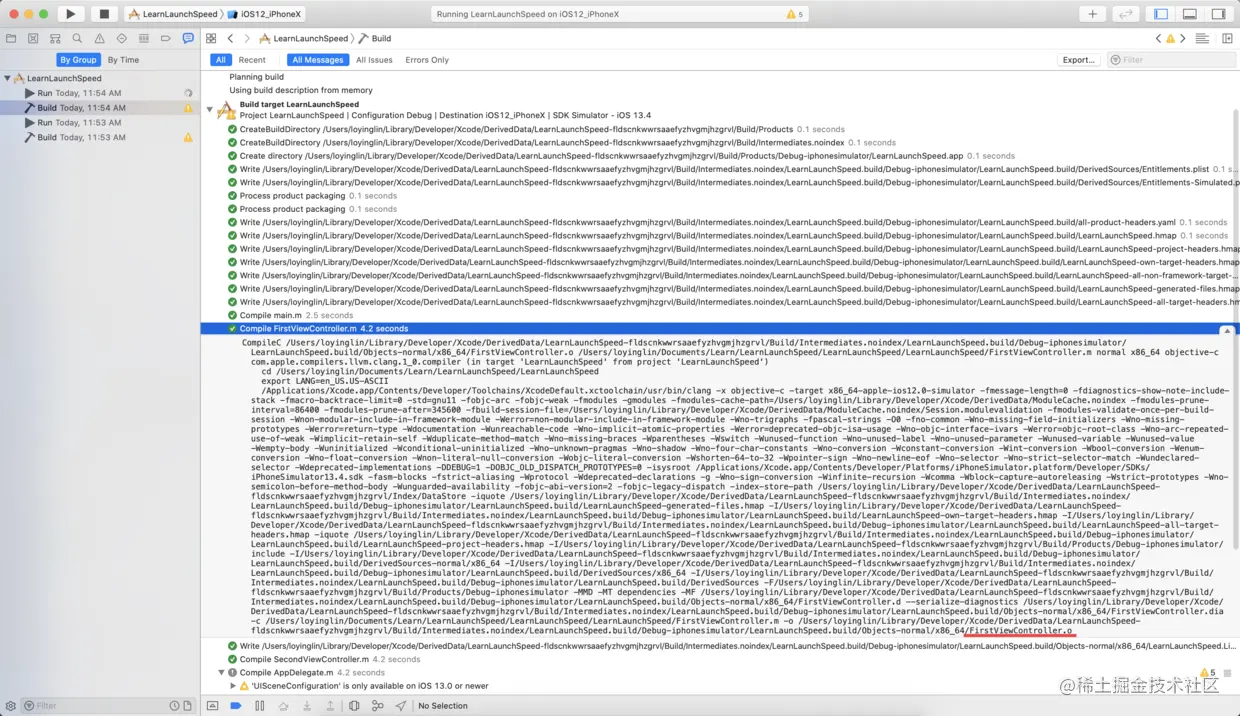Go to previous issue with left chevron
The height and width of the screenshot is (716, 1240).
[x=1159, y=38]
